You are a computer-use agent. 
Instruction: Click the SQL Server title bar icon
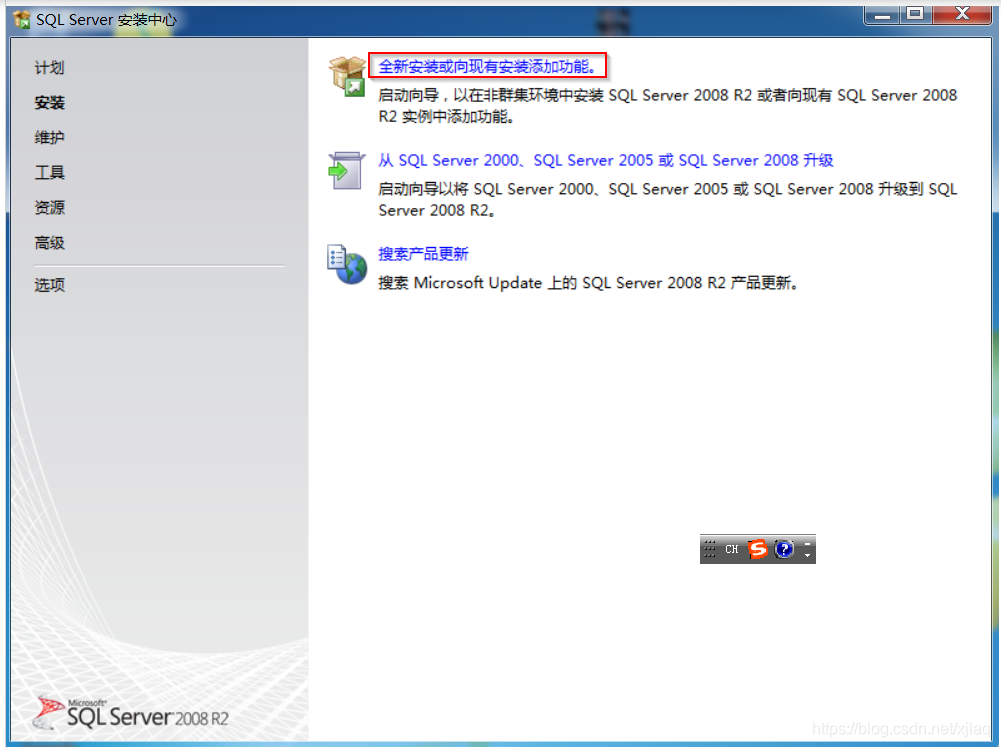pyautogui.click(x=22, y=19)
